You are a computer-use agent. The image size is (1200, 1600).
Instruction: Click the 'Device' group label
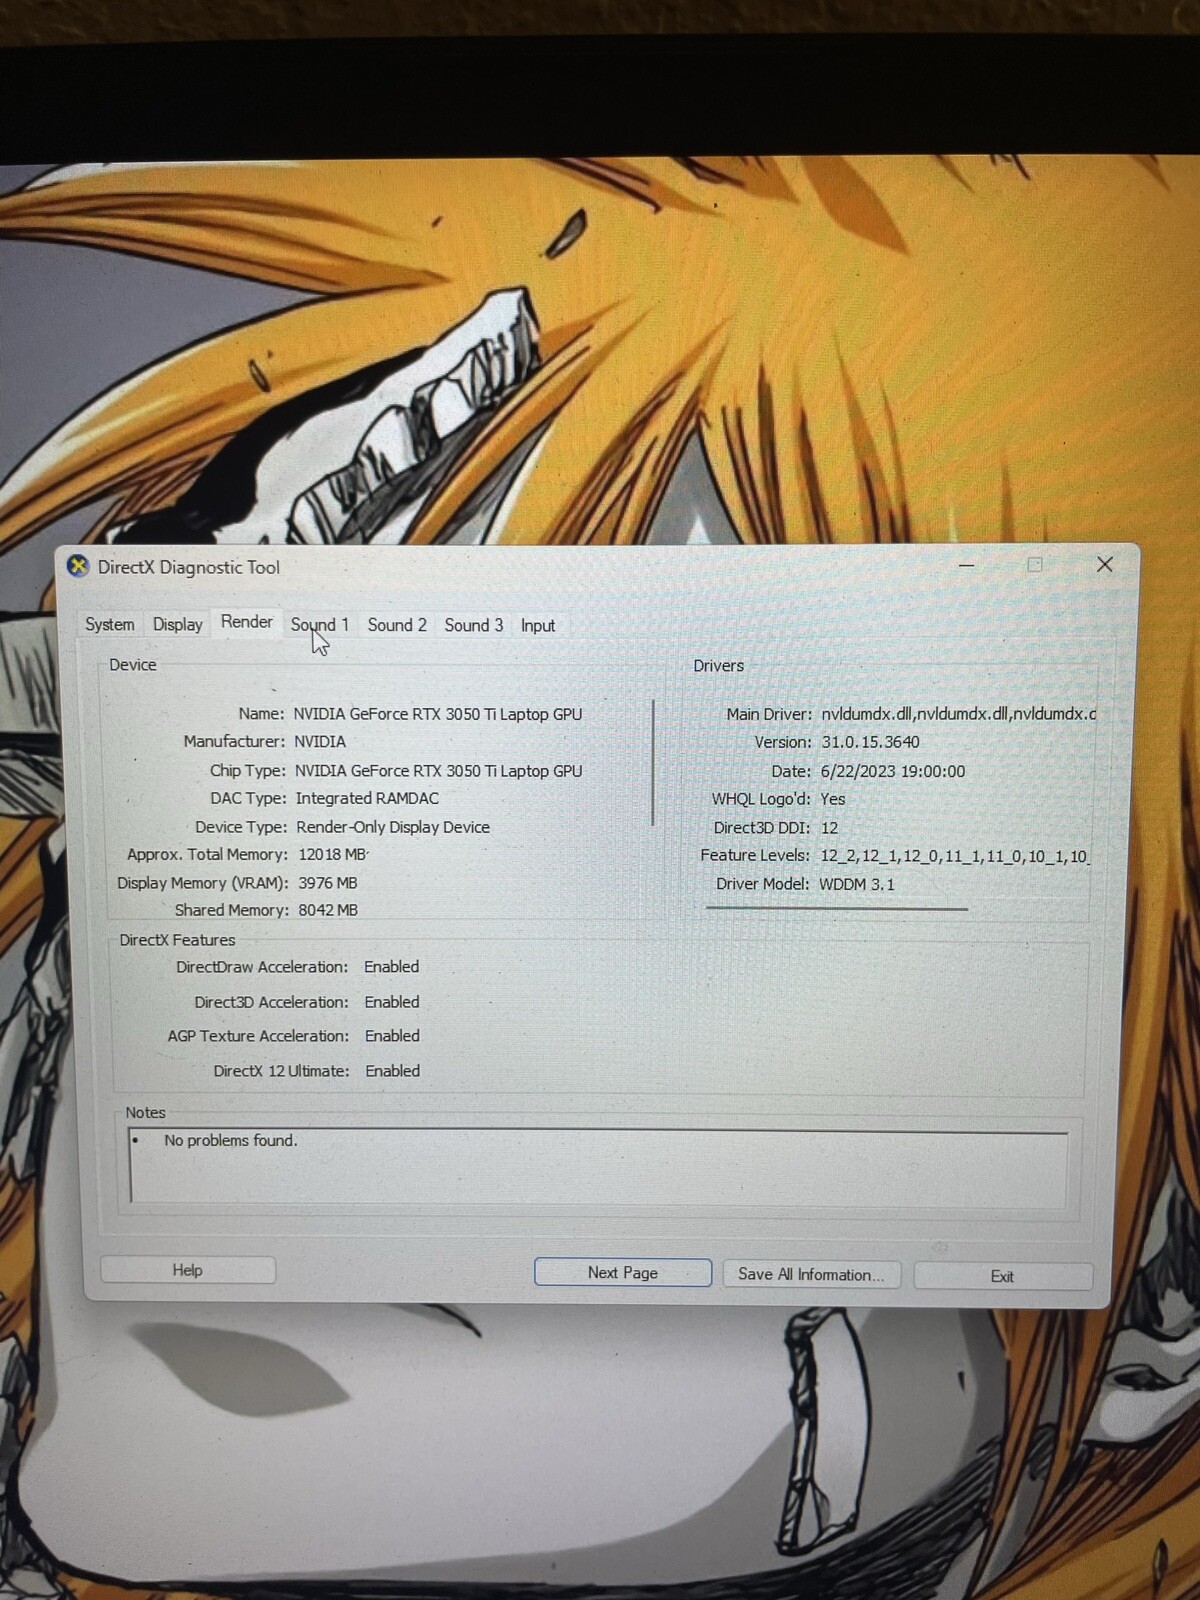click(x=133, y=665)
